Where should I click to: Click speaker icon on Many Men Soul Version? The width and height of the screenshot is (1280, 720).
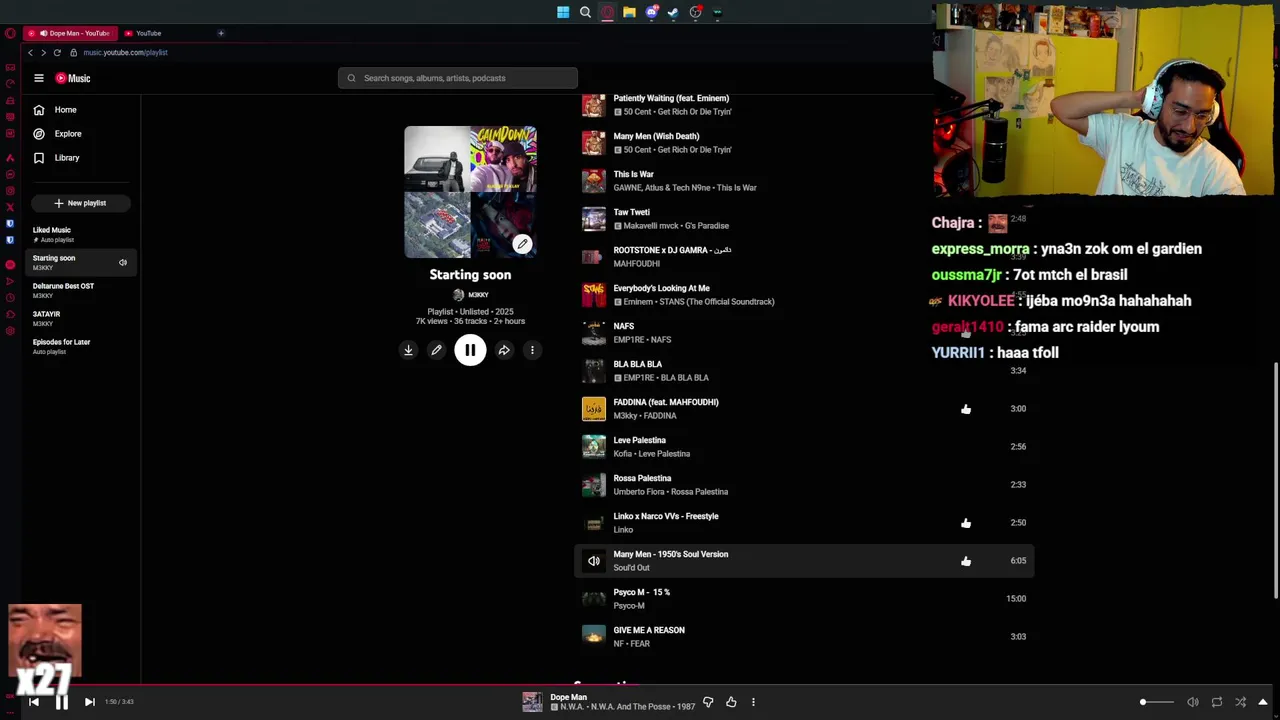click(x=594, y=561)
